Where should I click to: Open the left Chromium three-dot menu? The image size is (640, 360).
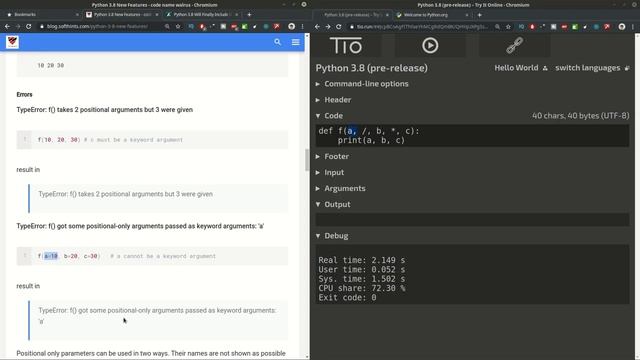(x=302, y=26)
